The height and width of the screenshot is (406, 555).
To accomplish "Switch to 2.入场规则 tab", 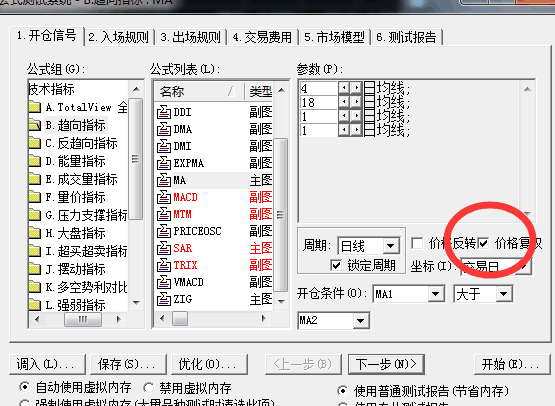I will coord(119,37).
